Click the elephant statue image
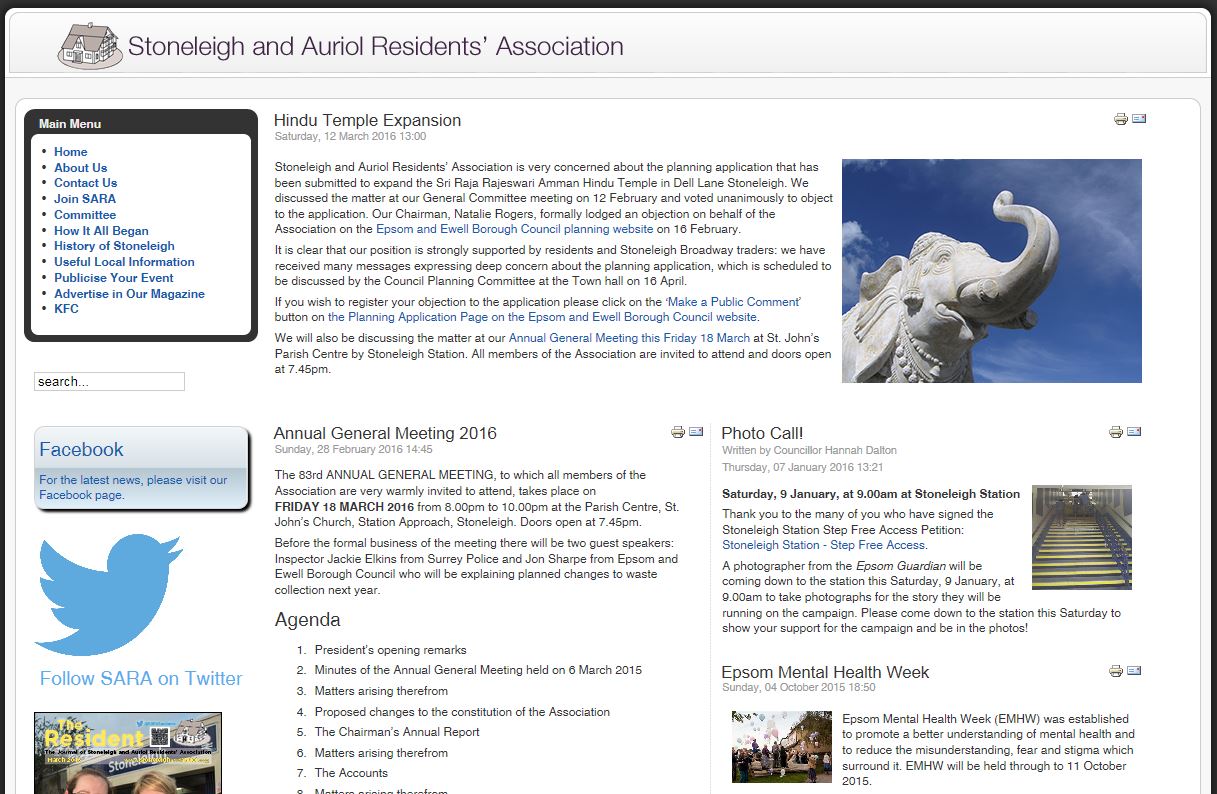 point(992,271)
